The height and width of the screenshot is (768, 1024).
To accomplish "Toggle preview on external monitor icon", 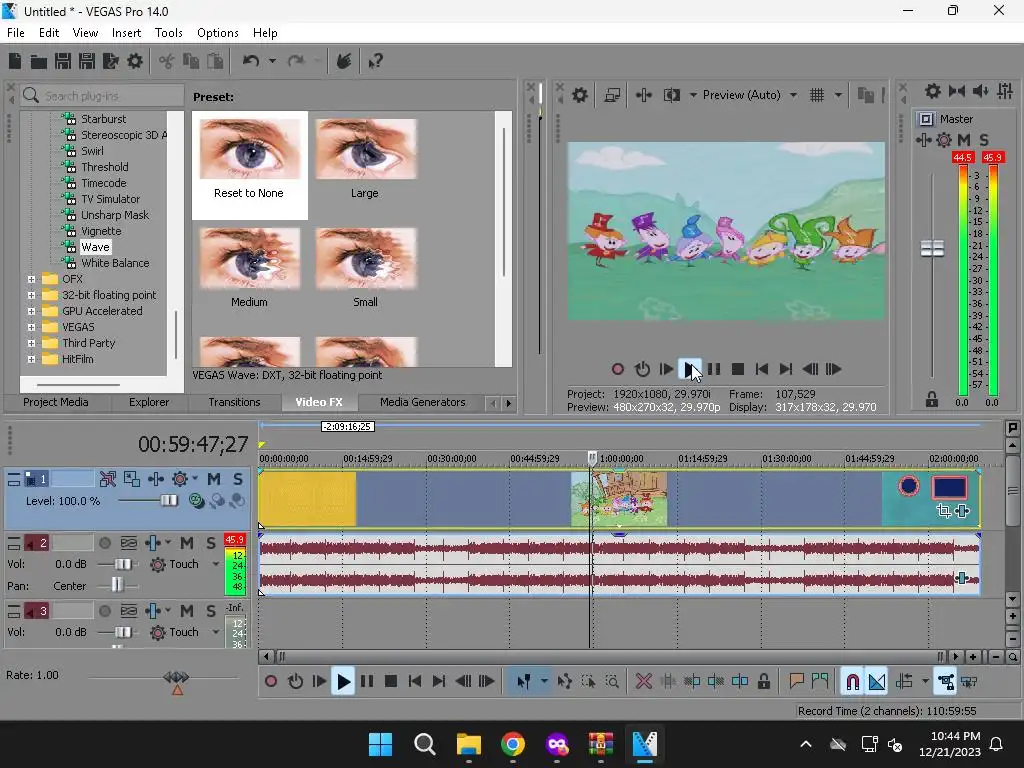I will pos(612,95).
